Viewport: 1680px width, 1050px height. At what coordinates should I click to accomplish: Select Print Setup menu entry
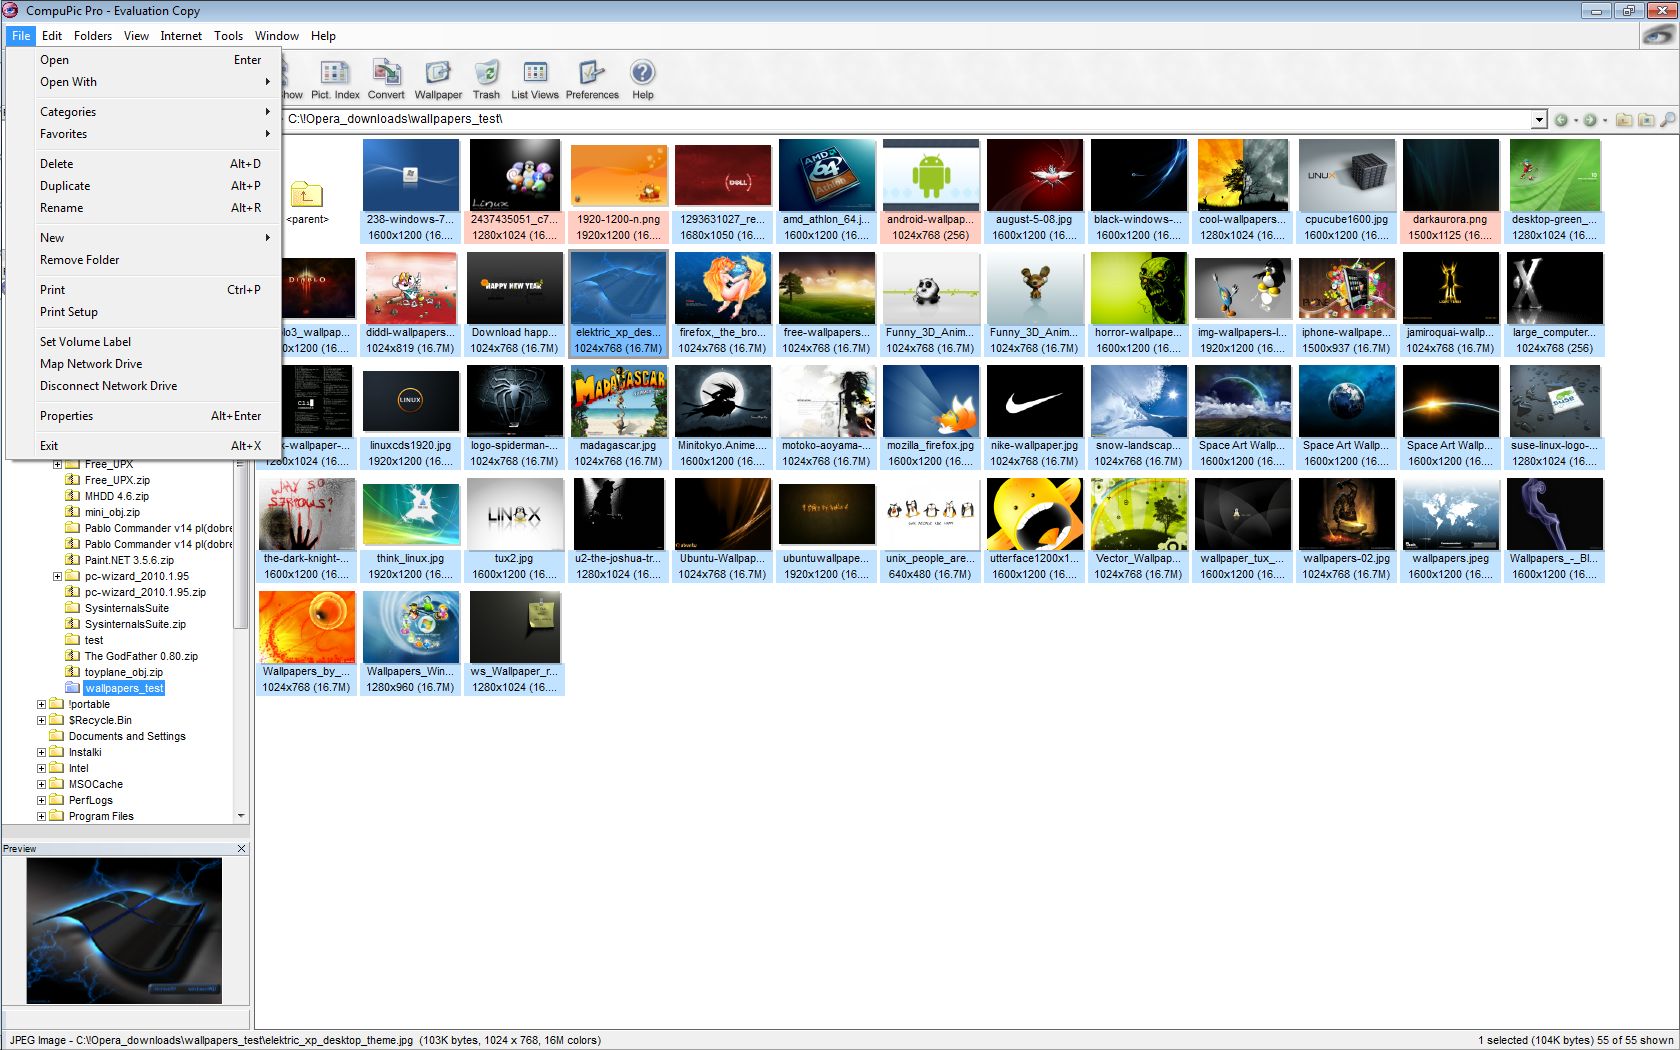(x=144, y=312)
